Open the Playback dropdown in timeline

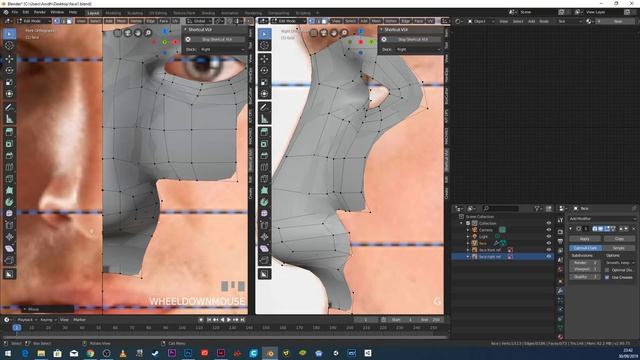pyautogui.click(x=27, y=320)
